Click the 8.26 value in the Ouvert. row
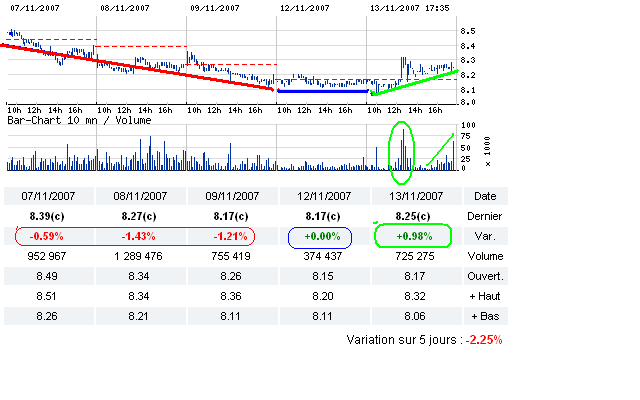The height and width of the screenshot is (400, 640). coord(231,276)
